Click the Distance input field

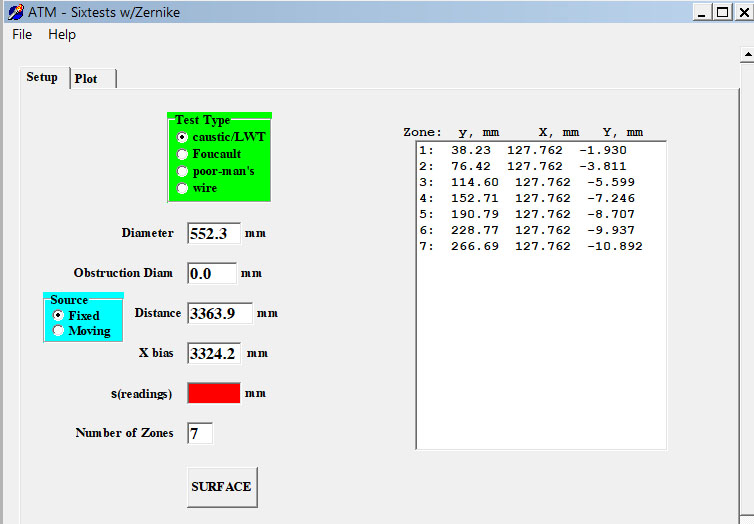tap(219, 313)
